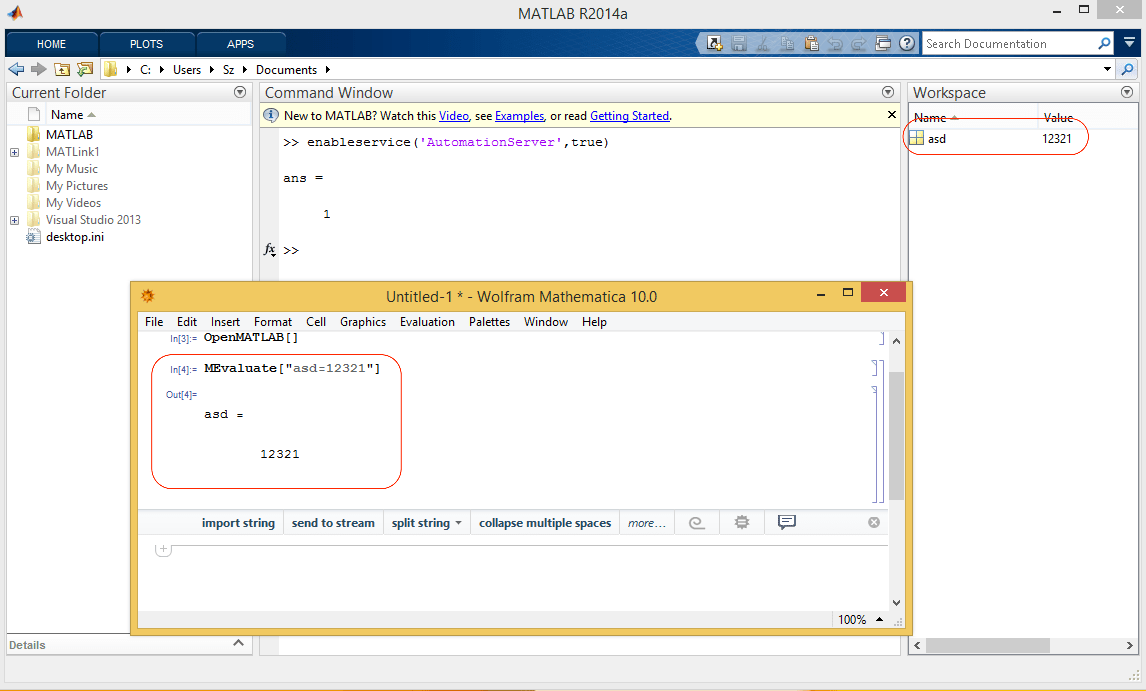Image resolution: width=1146 pixels, height=691 pixels.
Task: Click the magnifier in Search Documentation box
Action: click(x=1104, y=44)
